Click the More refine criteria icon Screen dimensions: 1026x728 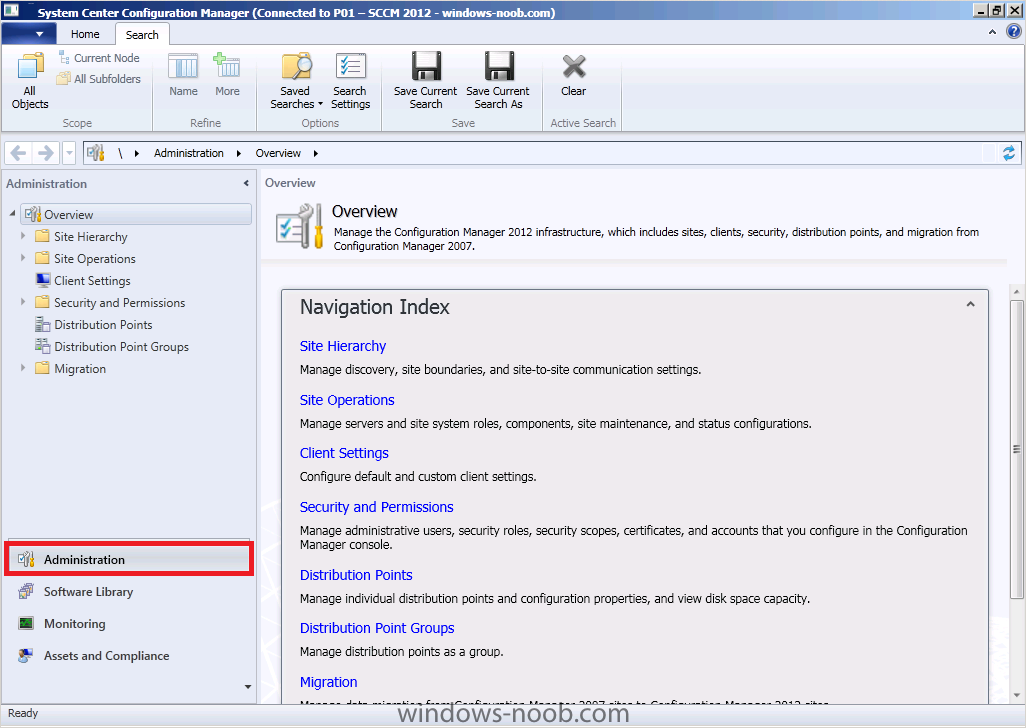[227, 75]
